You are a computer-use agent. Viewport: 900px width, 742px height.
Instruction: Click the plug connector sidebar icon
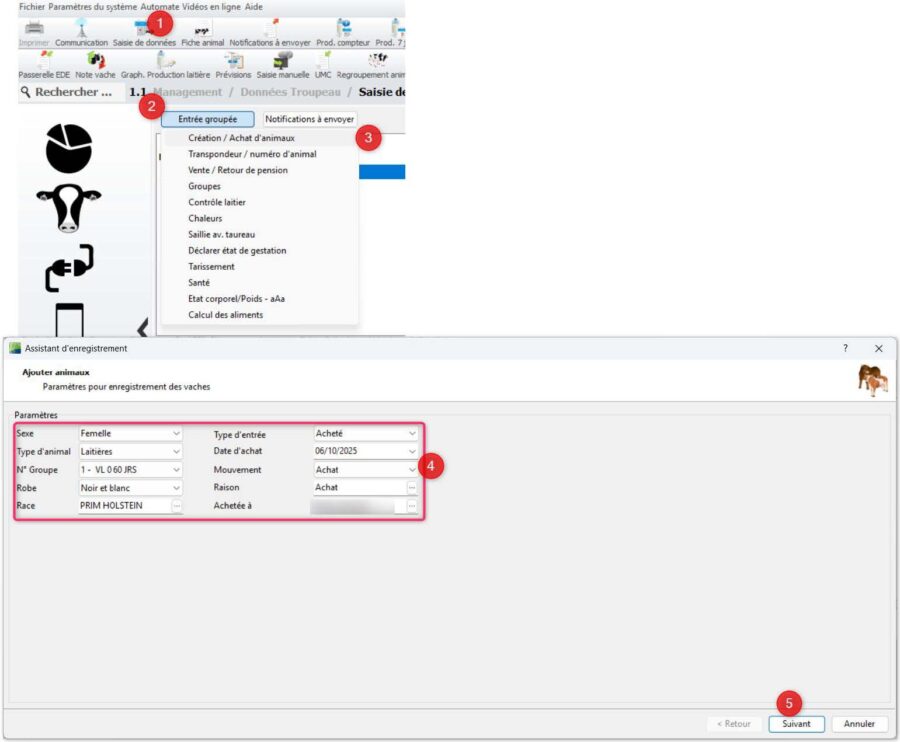(69, 268)
